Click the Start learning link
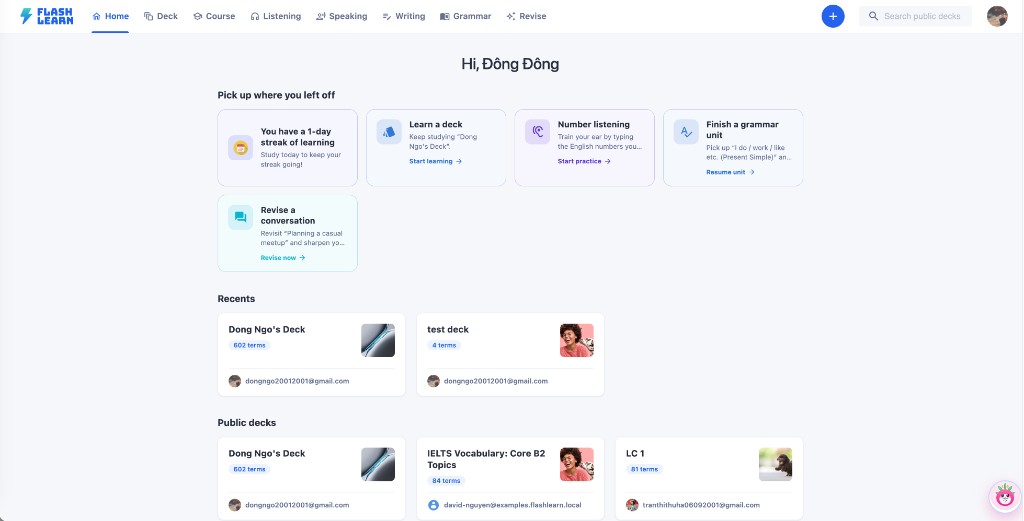Viewport: 1024px width, 521px height. pyautogui.click(x=436, y=161)
